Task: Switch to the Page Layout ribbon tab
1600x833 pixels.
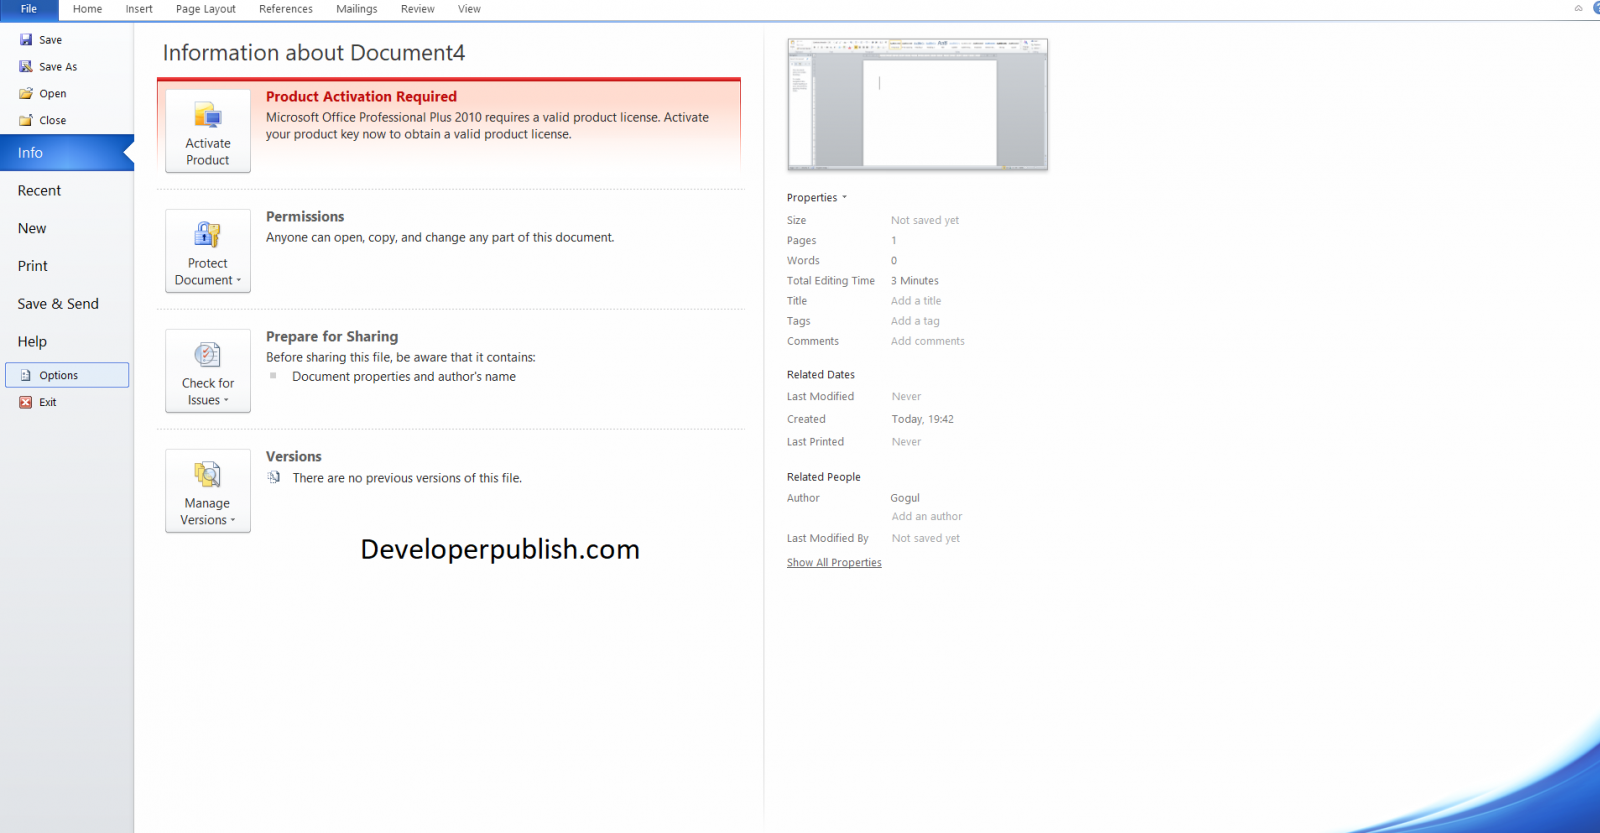Action: [205, 9]
